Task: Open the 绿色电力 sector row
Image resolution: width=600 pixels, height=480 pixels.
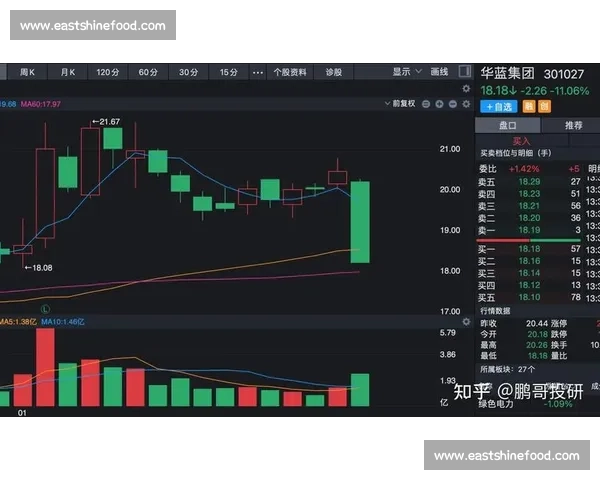Action: click(x=525, y=404)
